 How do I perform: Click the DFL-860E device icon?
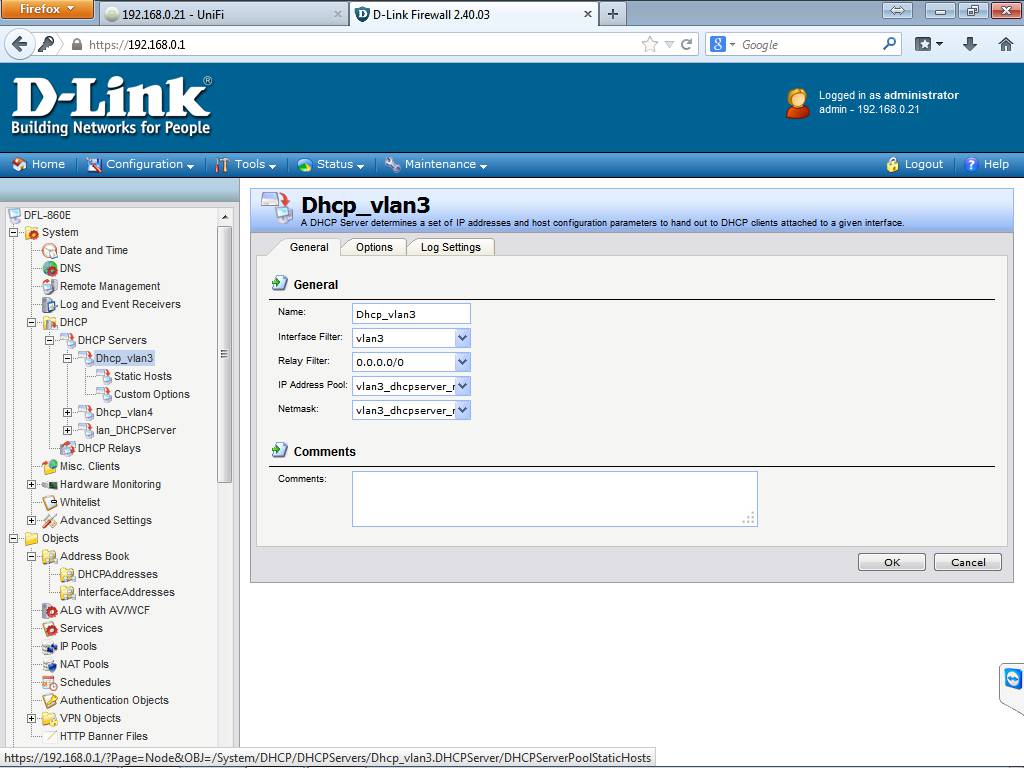[14, 216]
